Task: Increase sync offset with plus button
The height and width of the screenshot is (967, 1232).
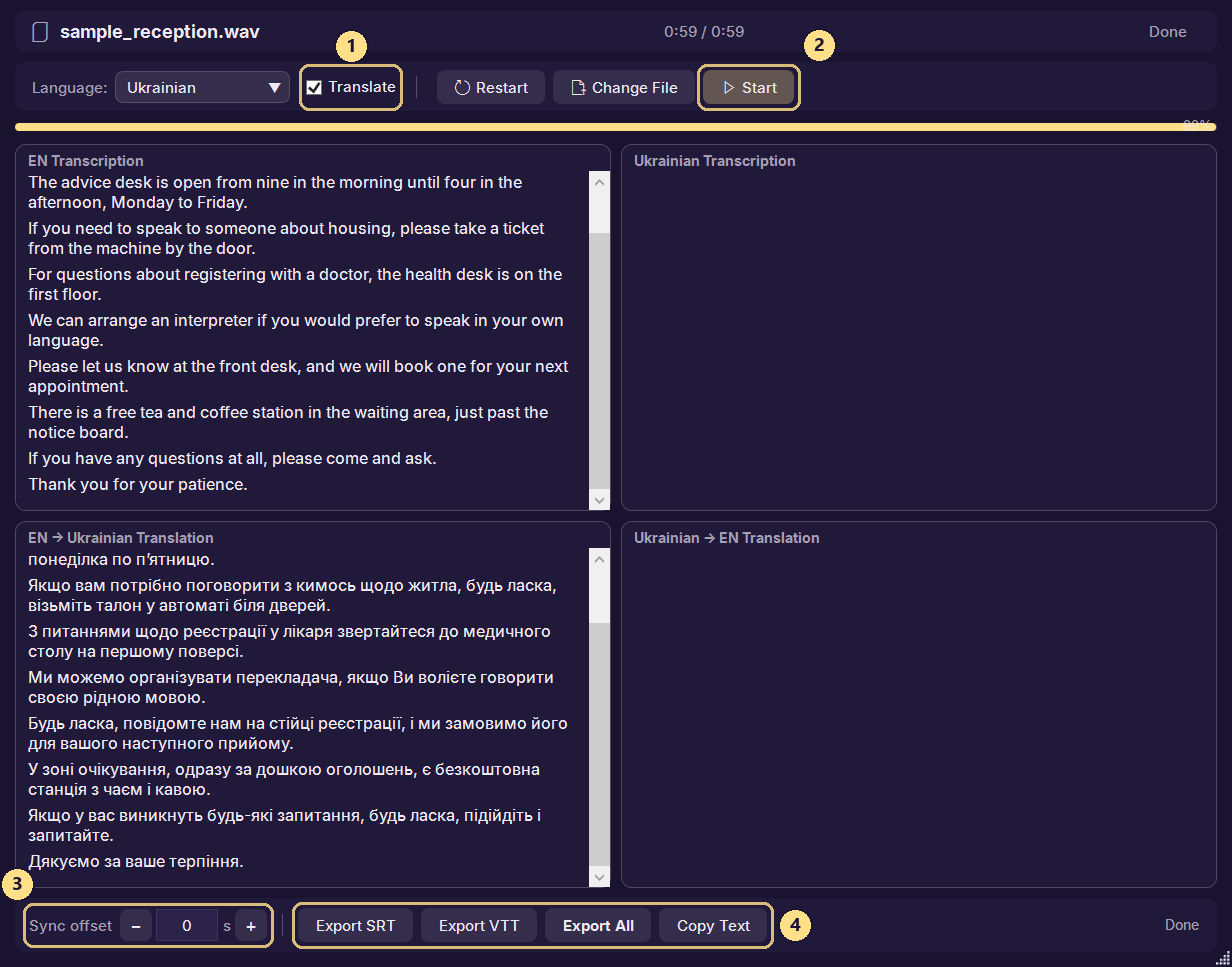Action: pos(251,926)
